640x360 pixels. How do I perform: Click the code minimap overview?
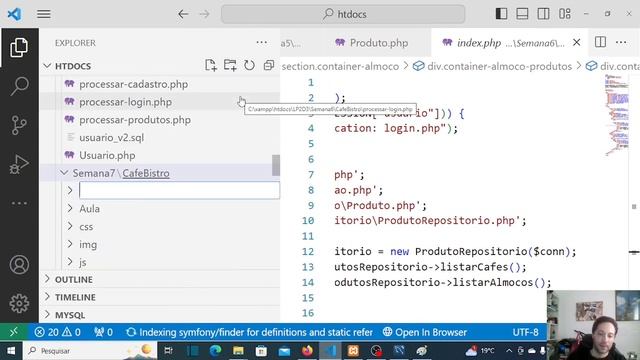point(617,116)
